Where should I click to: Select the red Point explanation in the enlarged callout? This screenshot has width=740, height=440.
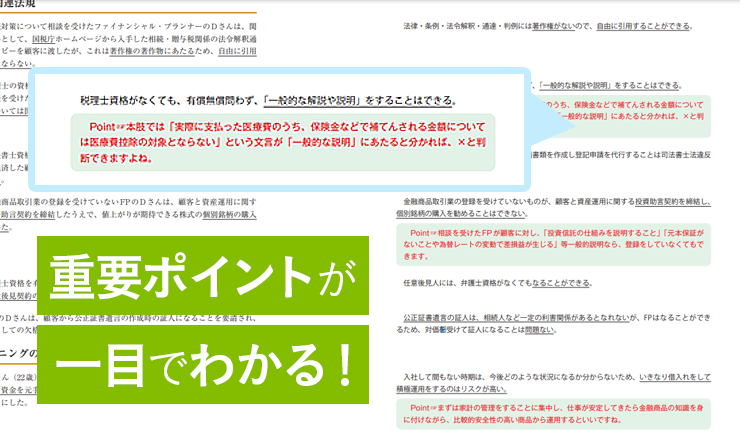[x=290, y=142]
